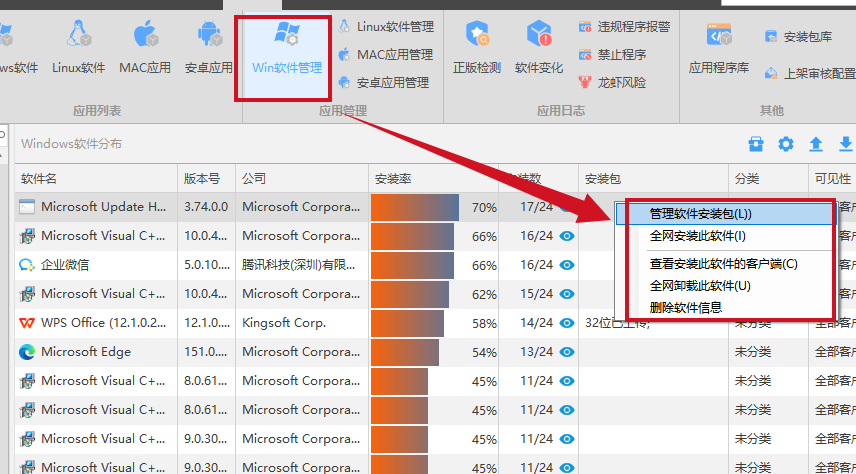Viewport: 856px width, 474px height.
Task: Click the eye icon in the 15/24 row
Action: 567,294
